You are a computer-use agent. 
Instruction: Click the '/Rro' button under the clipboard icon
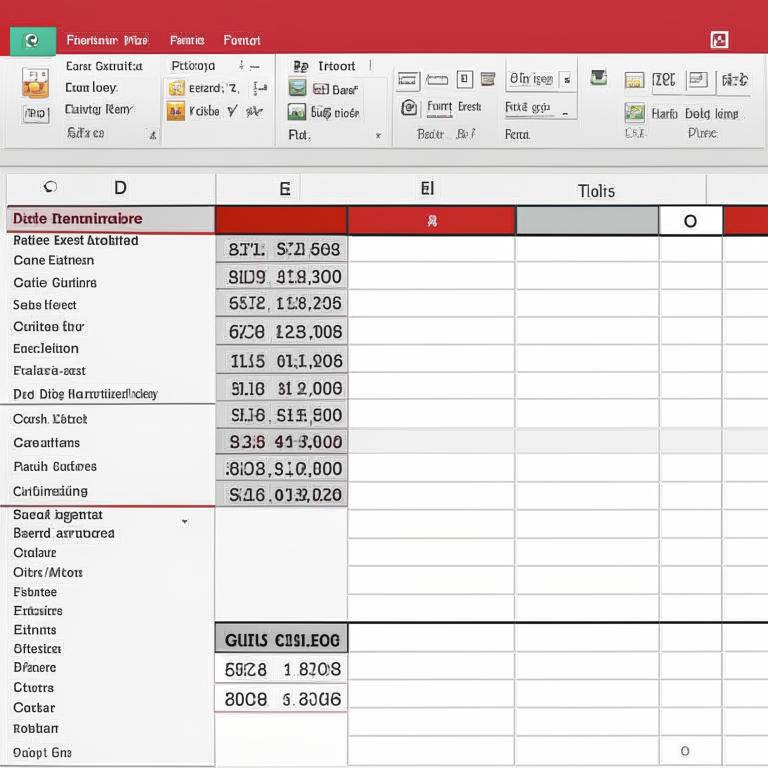[x=36, y=114]
